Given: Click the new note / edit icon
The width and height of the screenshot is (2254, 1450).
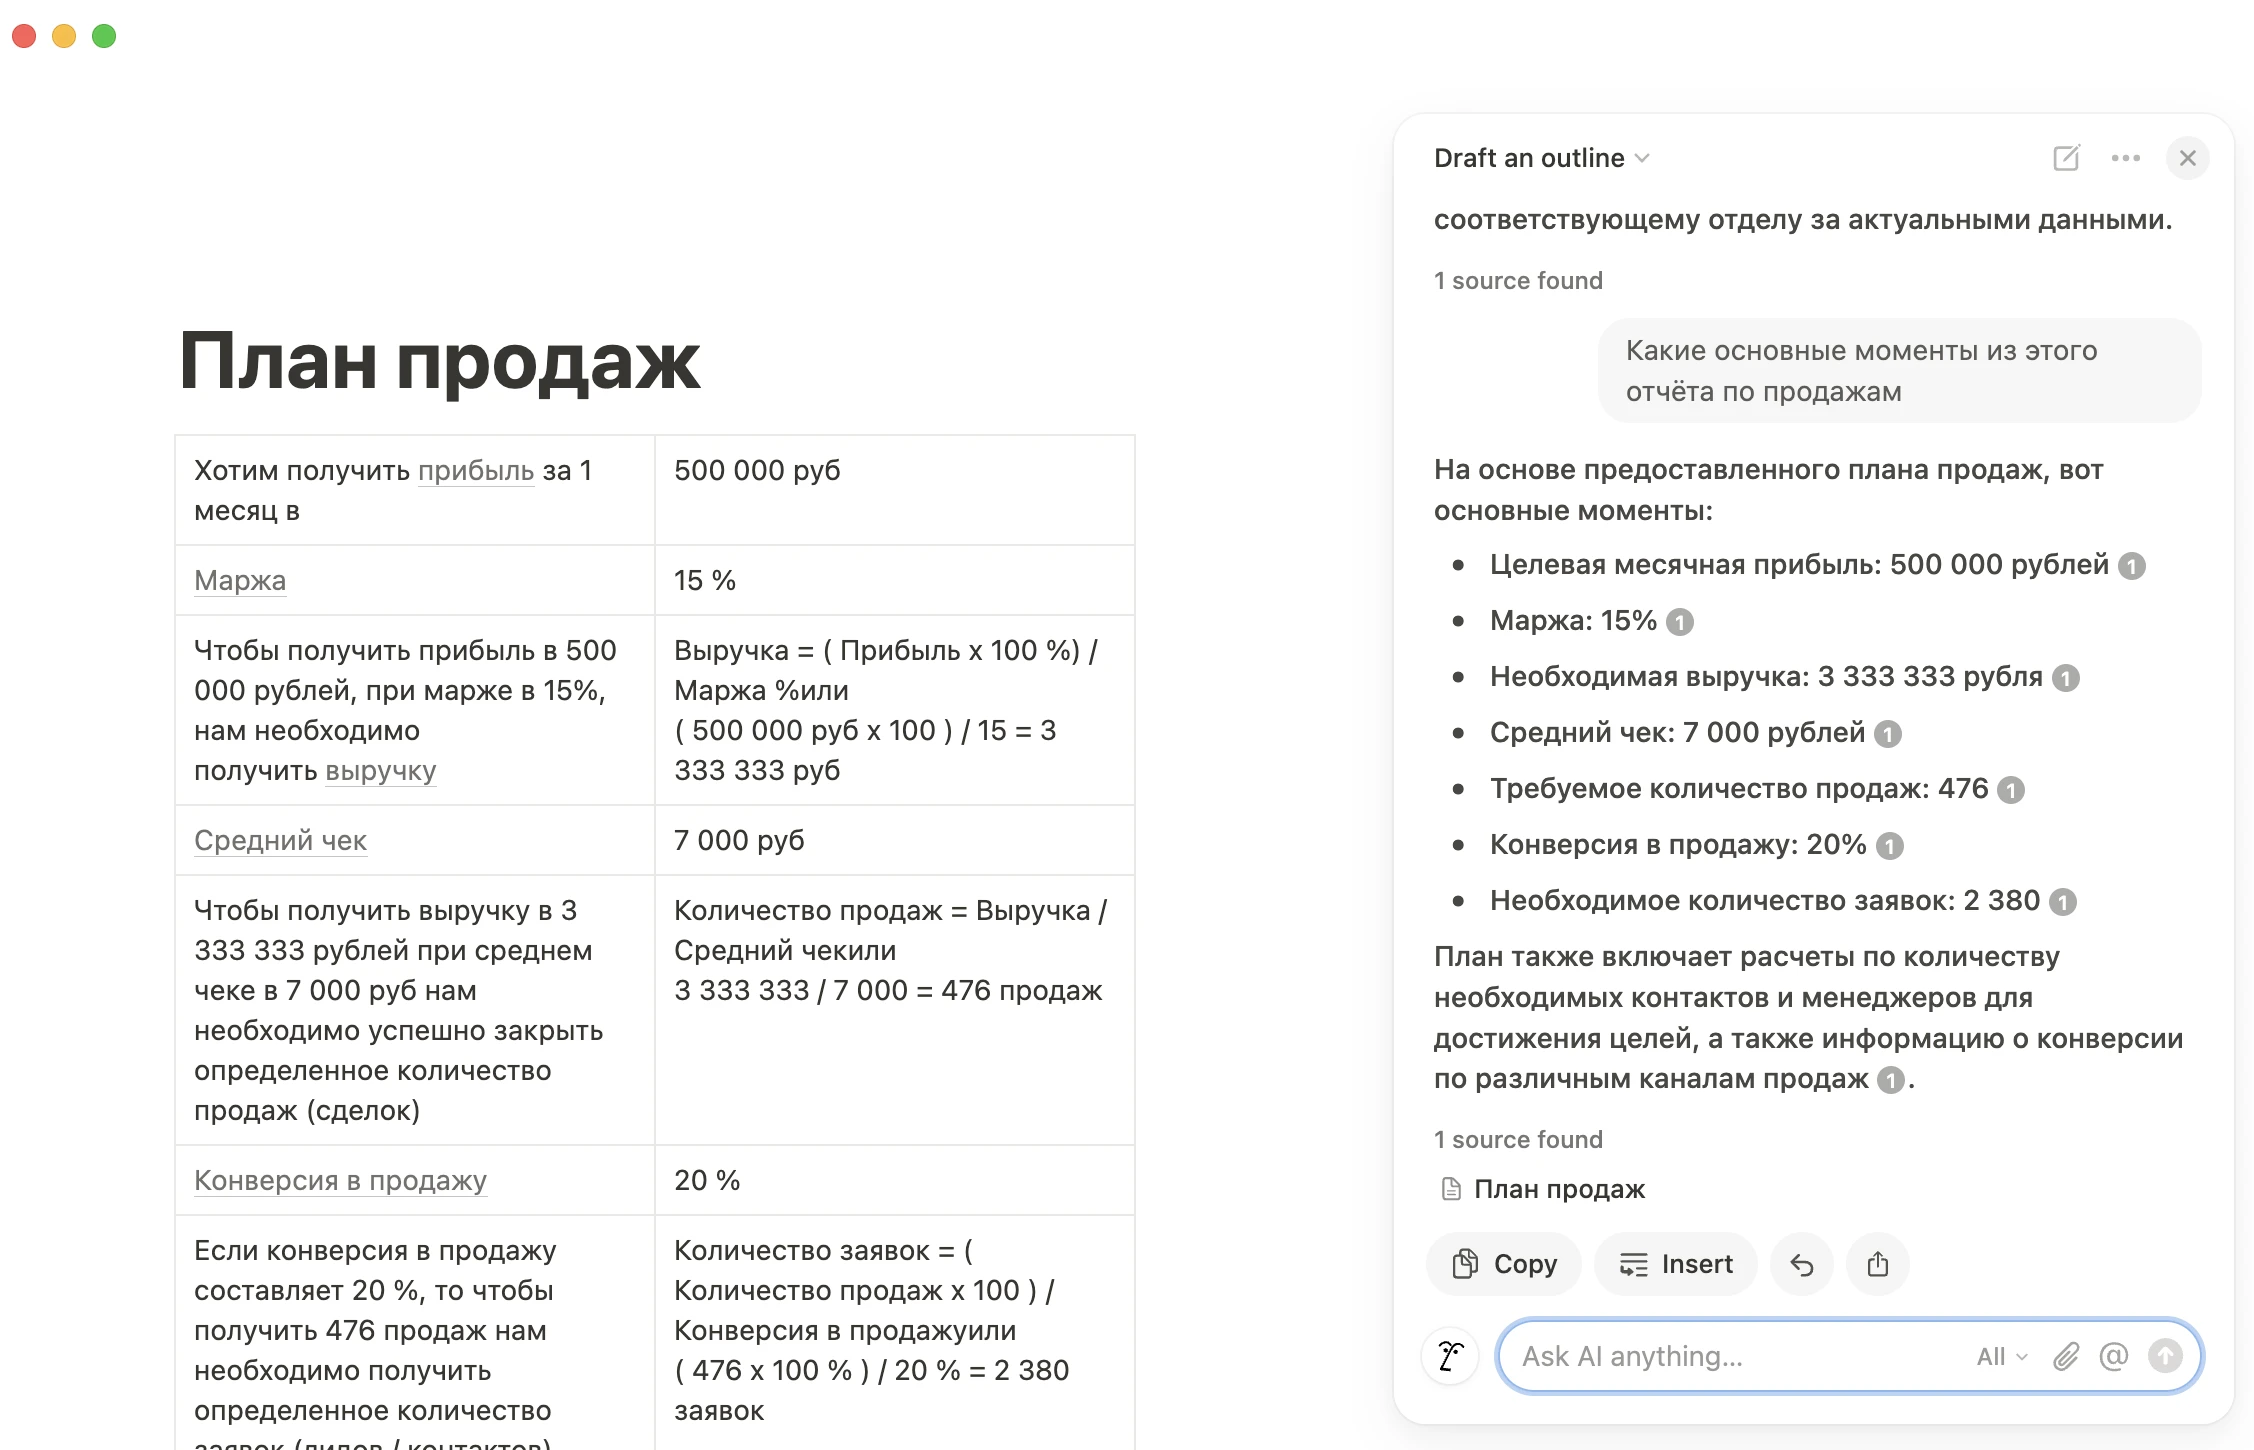Looking at the screenshot, I should (2067, 158).
